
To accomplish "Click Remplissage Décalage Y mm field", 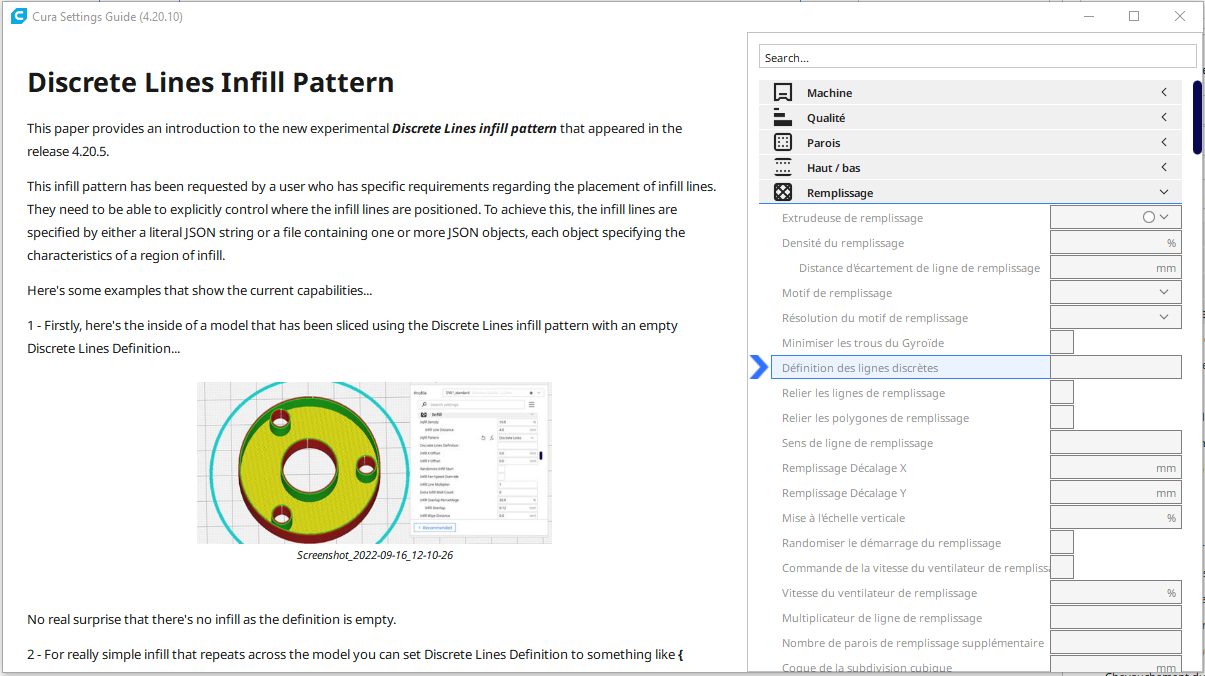I will (x=1116, y=492).
